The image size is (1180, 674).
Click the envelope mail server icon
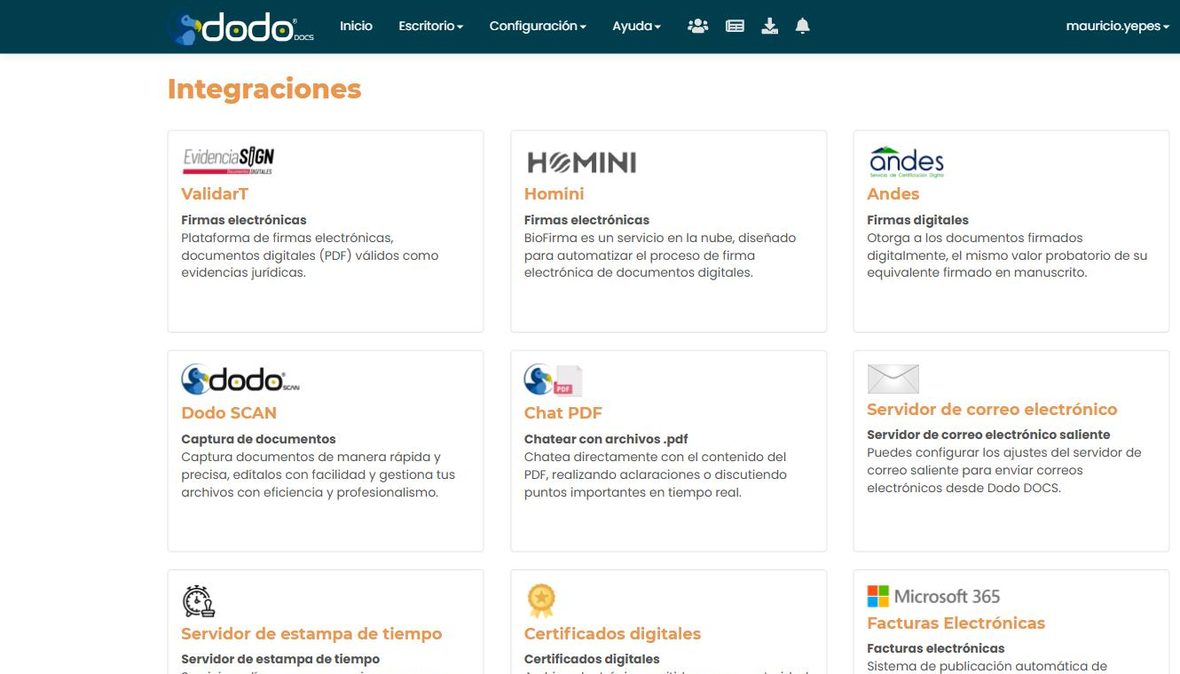(893, 379)
